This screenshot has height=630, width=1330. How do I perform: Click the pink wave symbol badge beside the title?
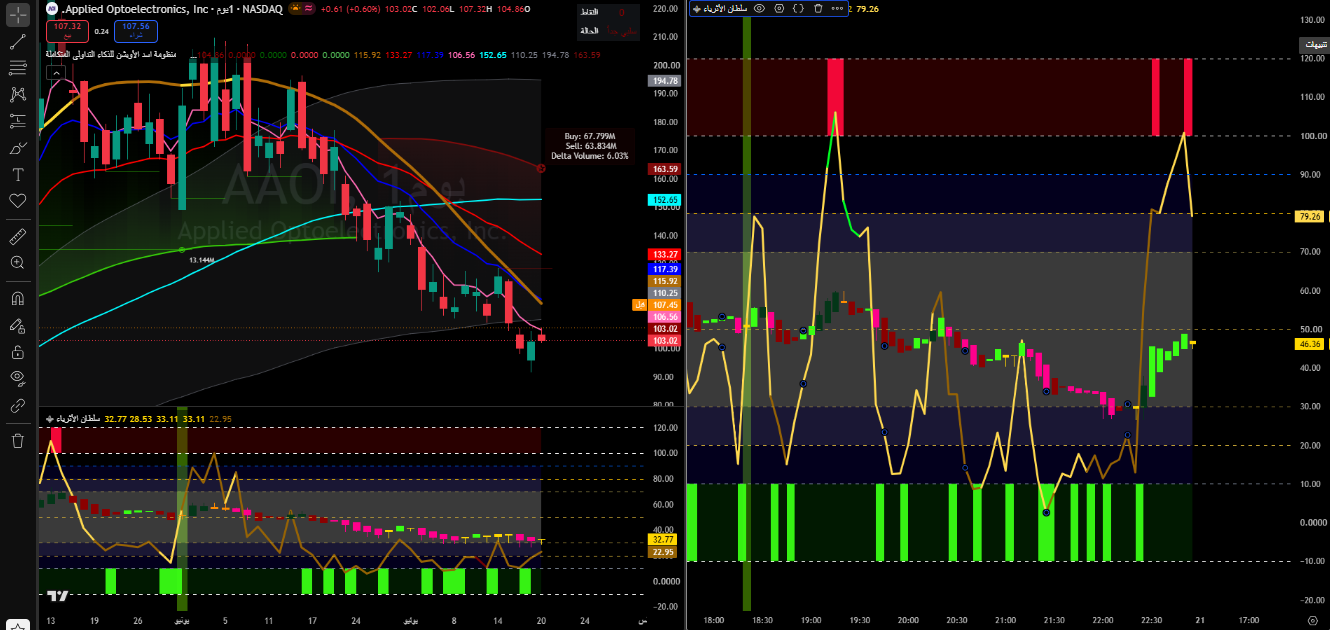(x=308, y=8)
